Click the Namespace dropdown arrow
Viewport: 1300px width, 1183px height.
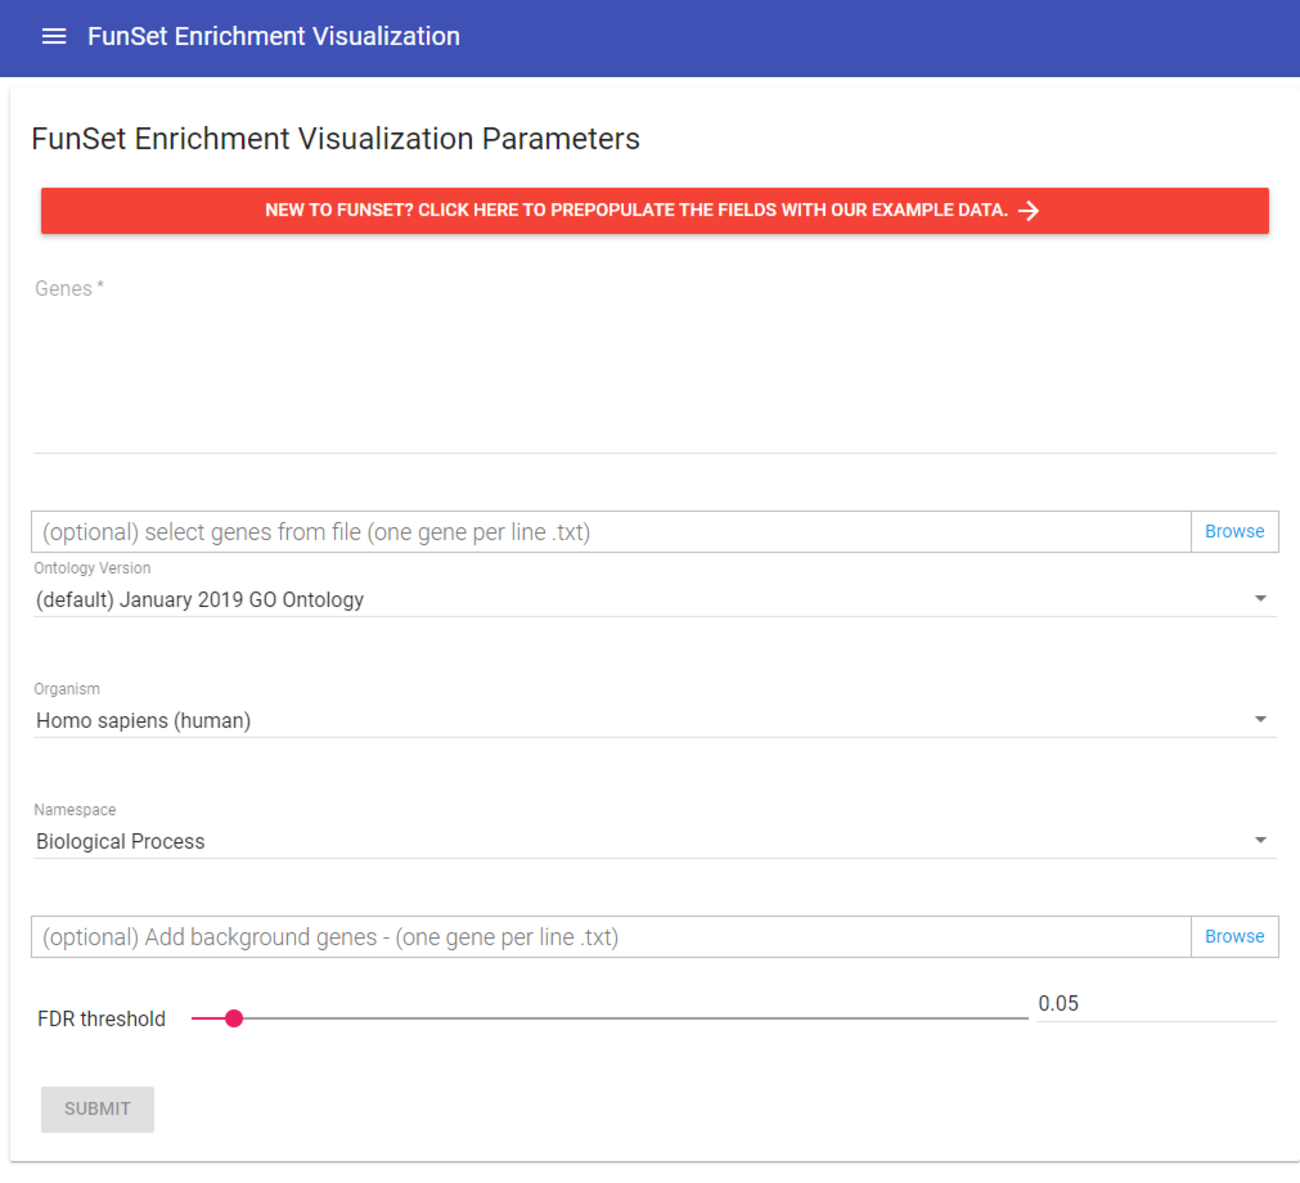pos(1260,841)
